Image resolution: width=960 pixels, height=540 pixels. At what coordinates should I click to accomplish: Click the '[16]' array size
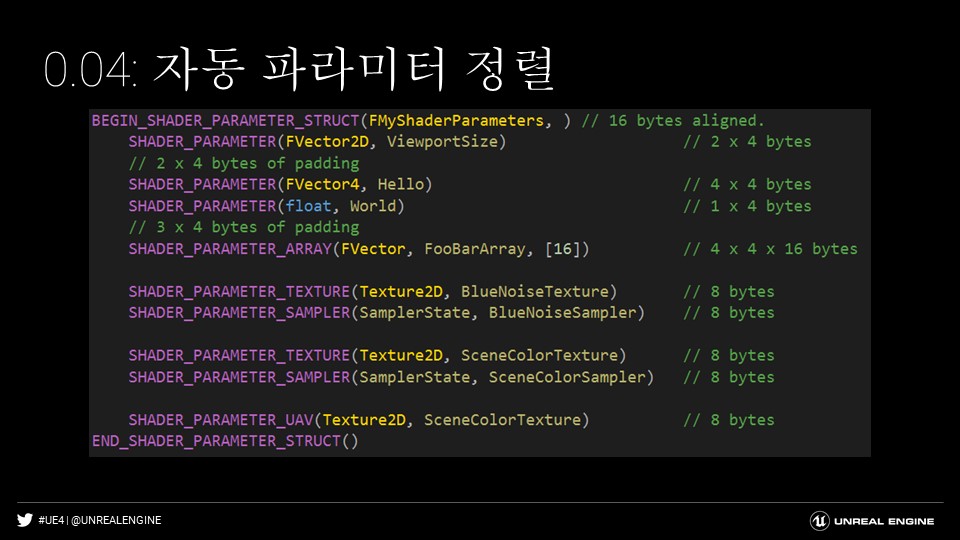562,249
